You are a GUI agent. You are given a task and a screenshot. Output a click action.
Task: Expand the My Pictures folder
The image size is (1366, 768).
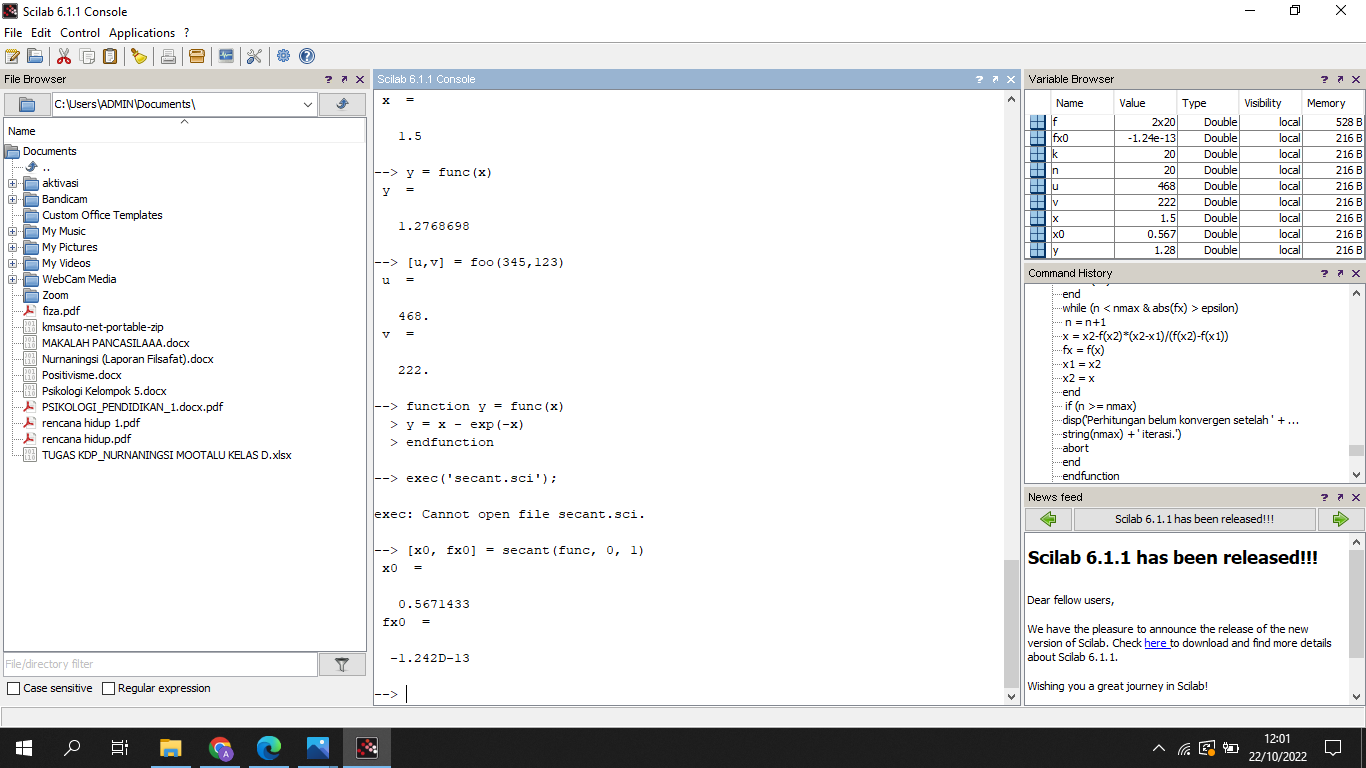12,248
